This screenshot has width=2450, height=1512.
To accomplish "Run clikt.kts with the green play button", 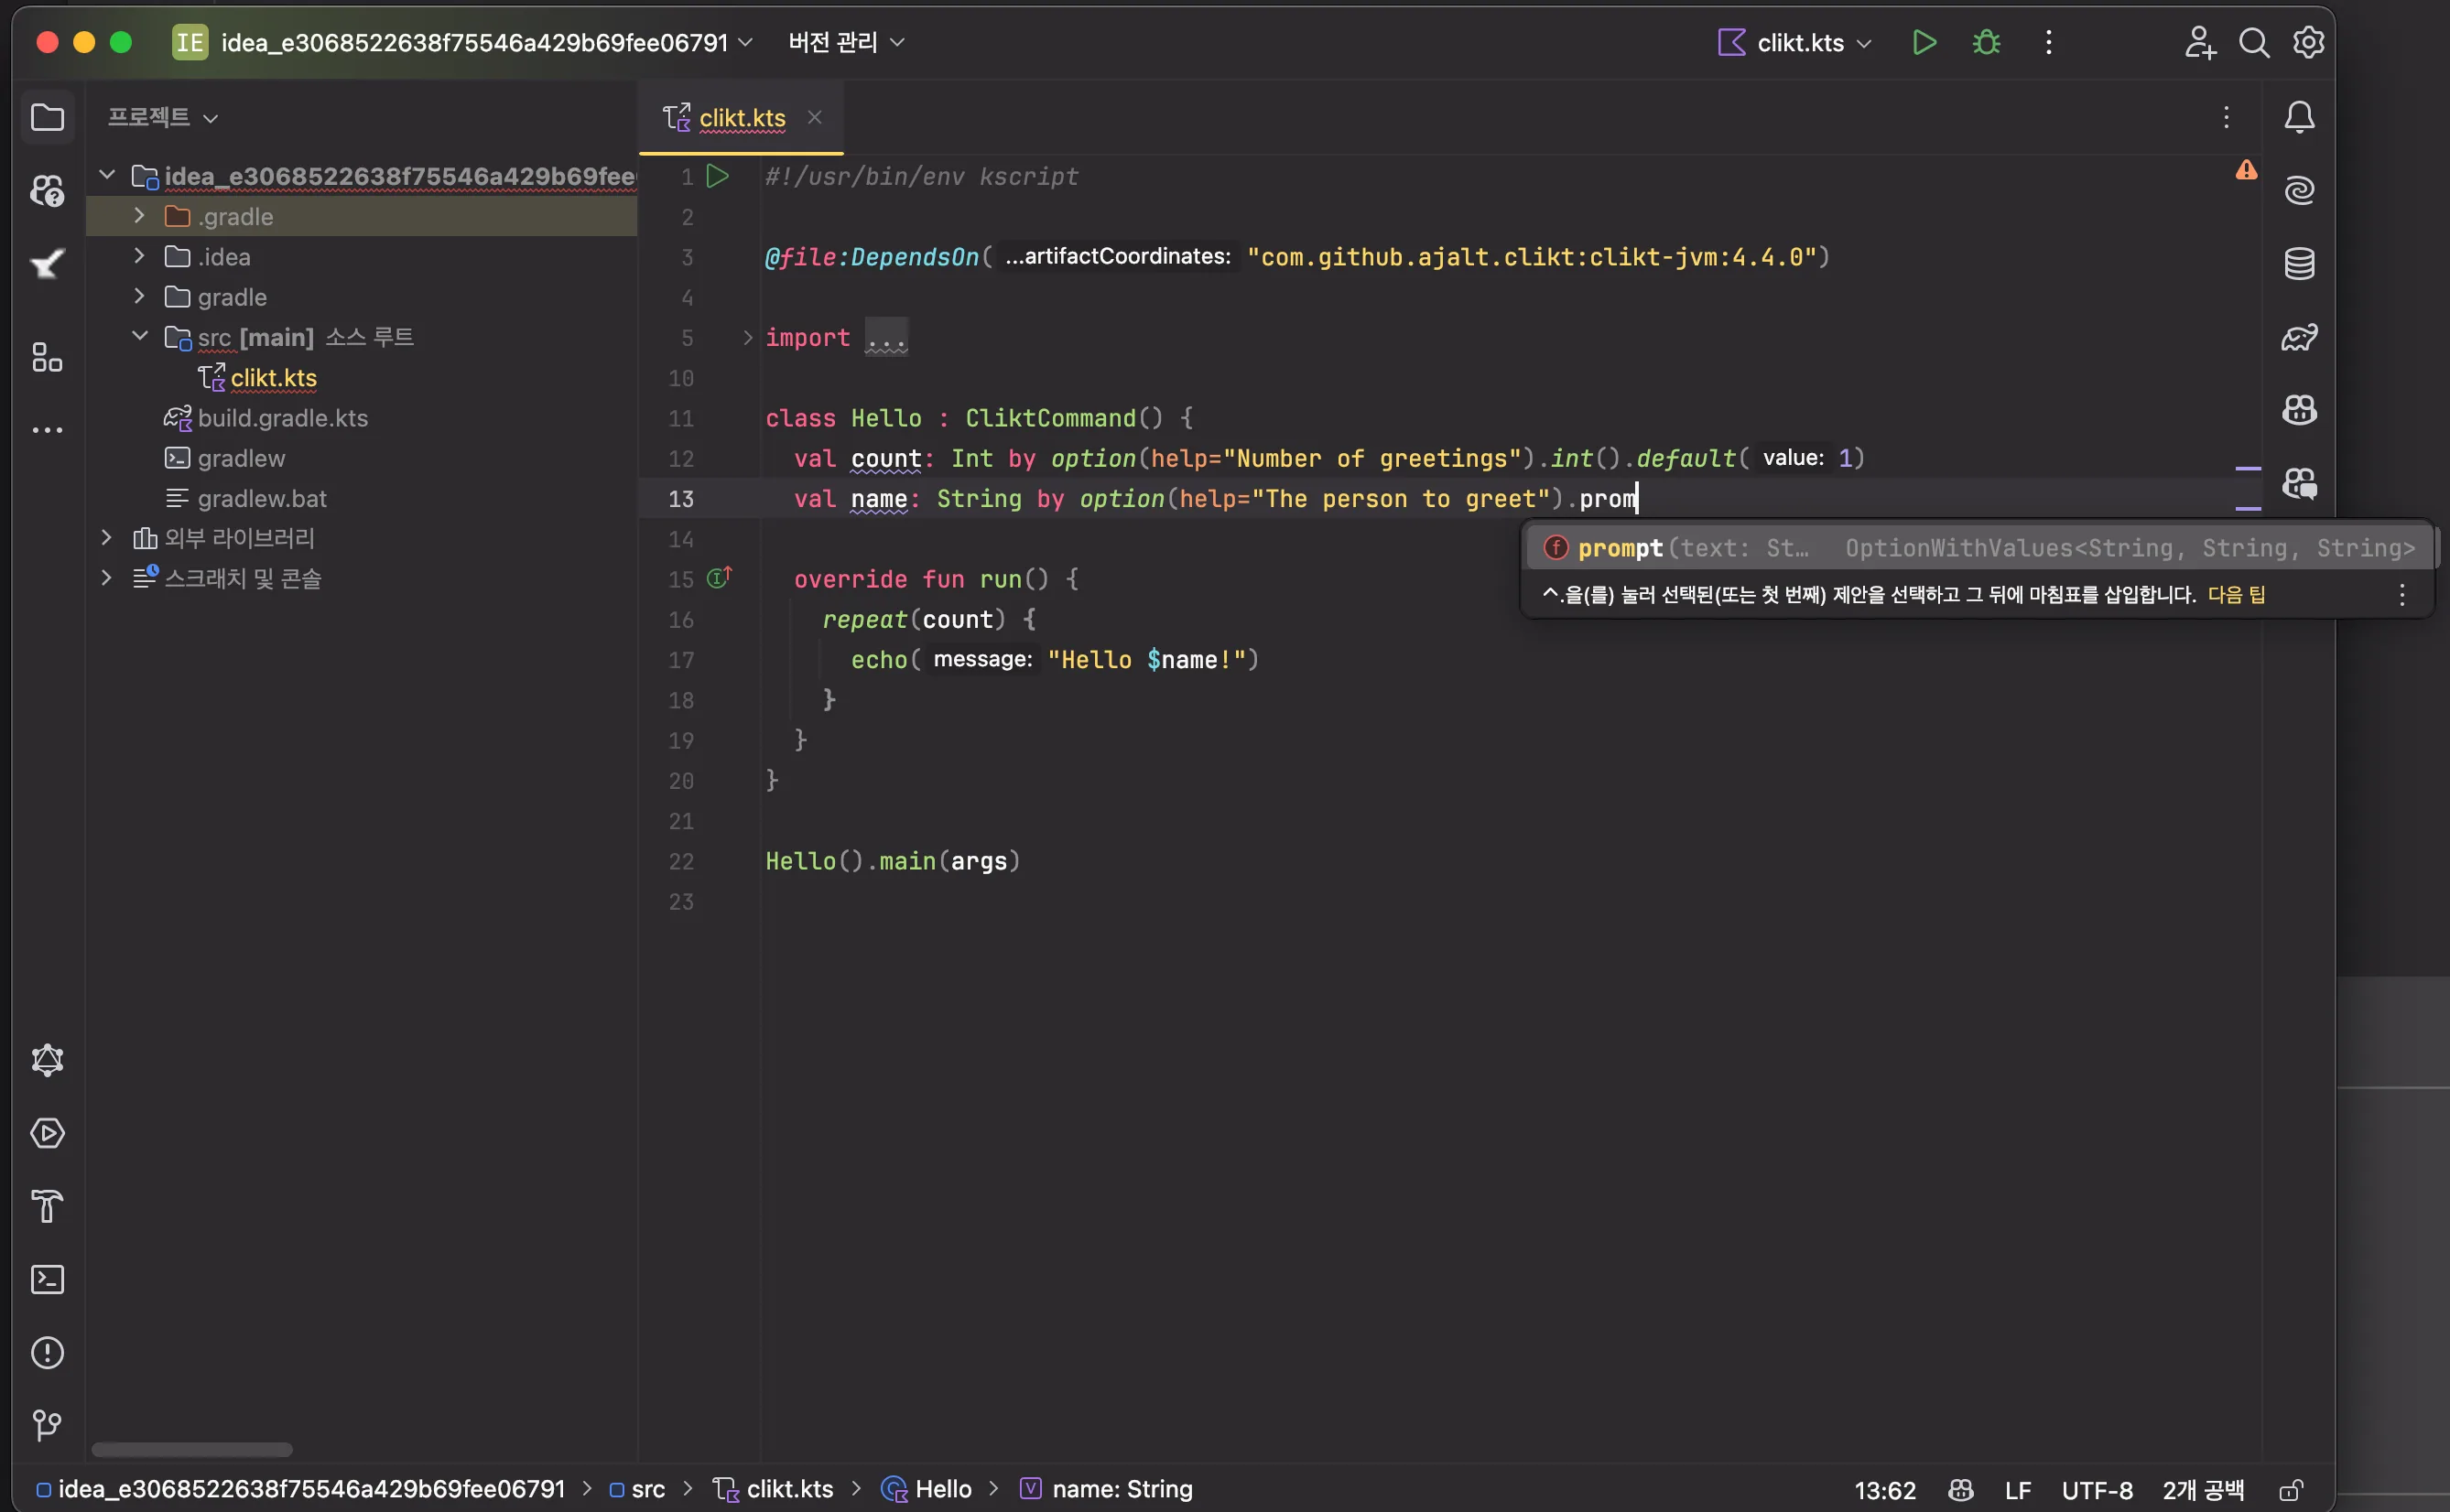I will coord(1924,42).
